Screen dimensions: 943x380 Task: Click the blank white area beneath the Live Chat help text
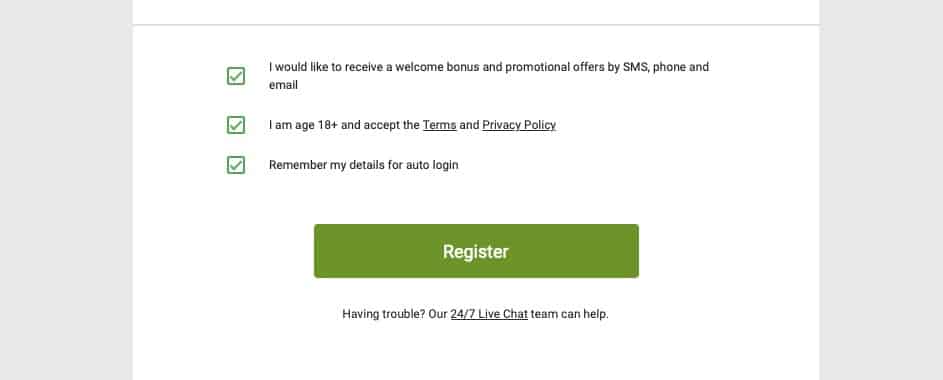click(476, 354)
